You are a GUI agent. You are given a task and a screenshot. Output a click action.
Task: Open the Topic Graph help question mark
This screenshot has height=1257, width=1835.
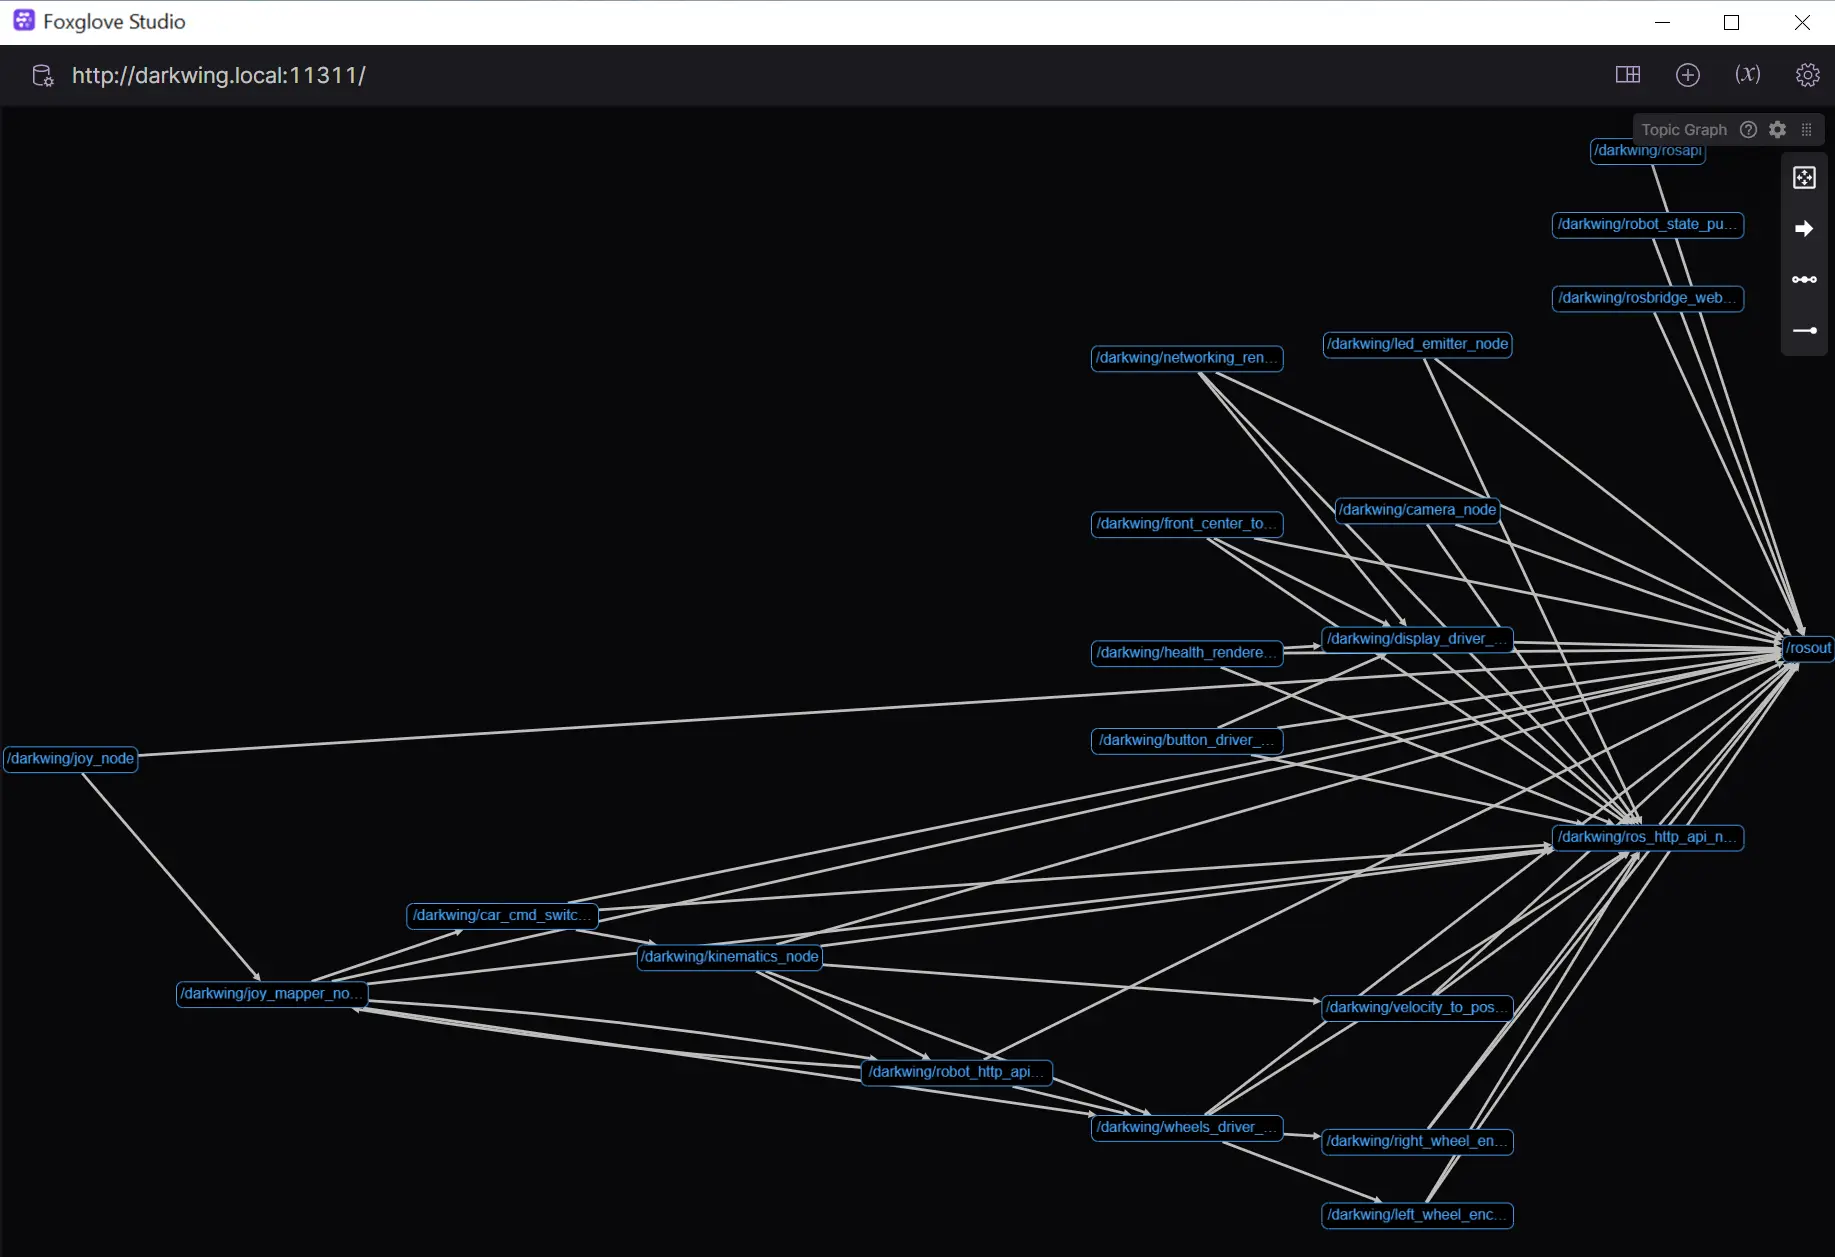(1749, 129)
